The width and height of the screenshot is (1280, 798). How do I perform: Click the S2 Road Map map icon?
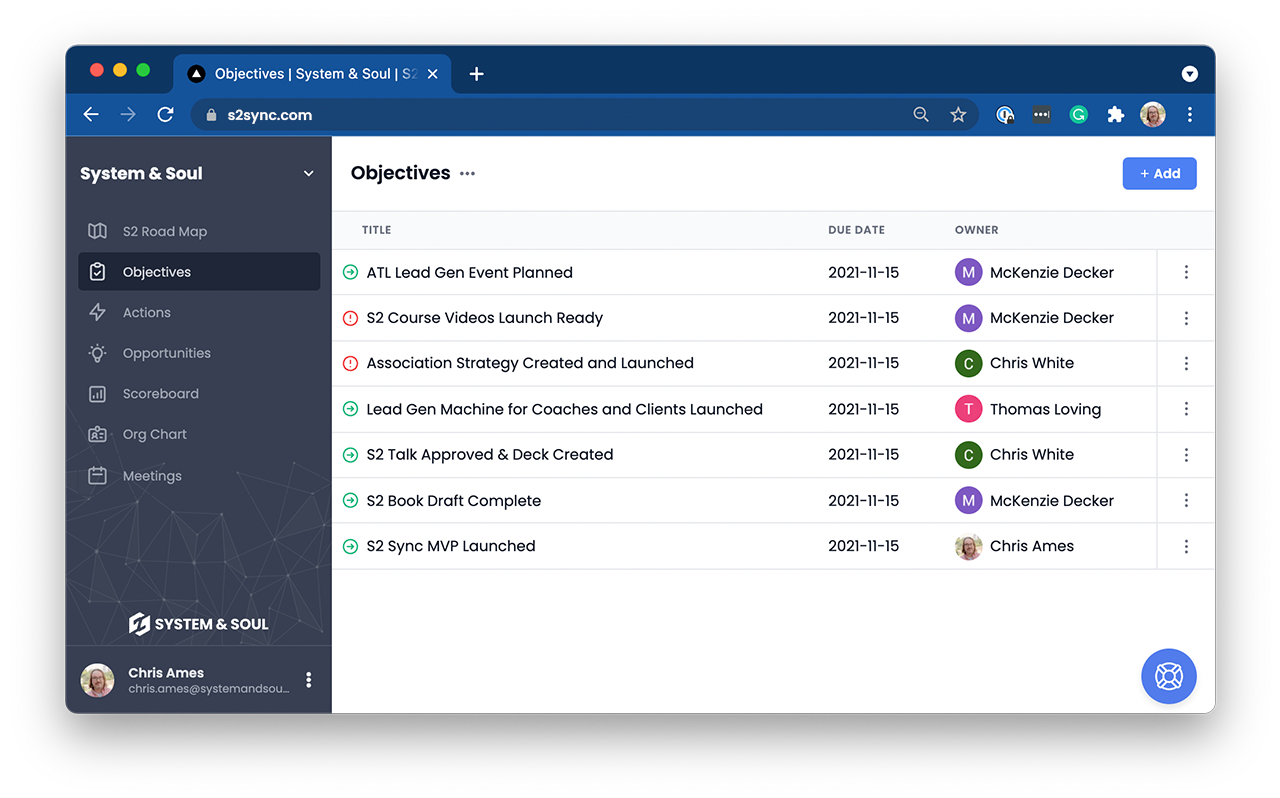(x=97, y=231)
